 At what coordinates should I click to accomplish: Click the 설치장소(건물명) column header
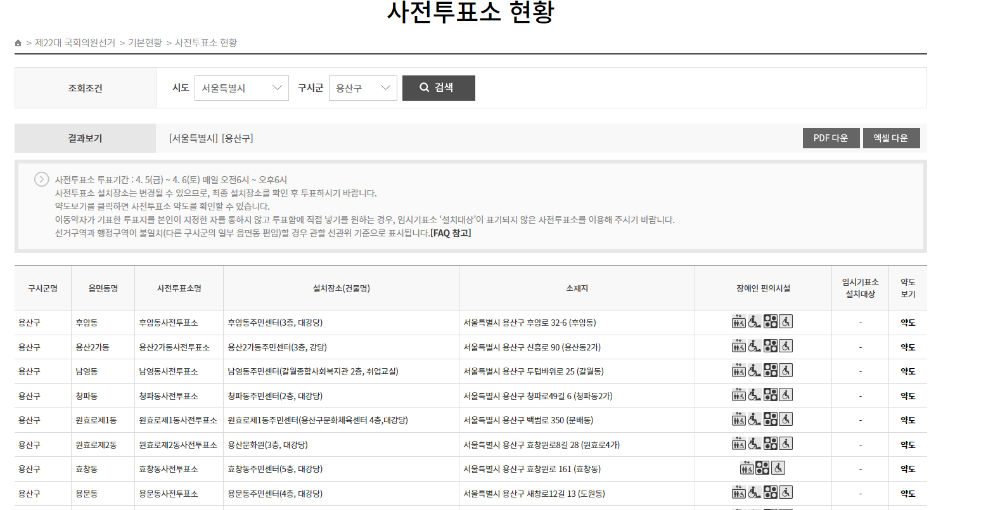coord(341,288)
